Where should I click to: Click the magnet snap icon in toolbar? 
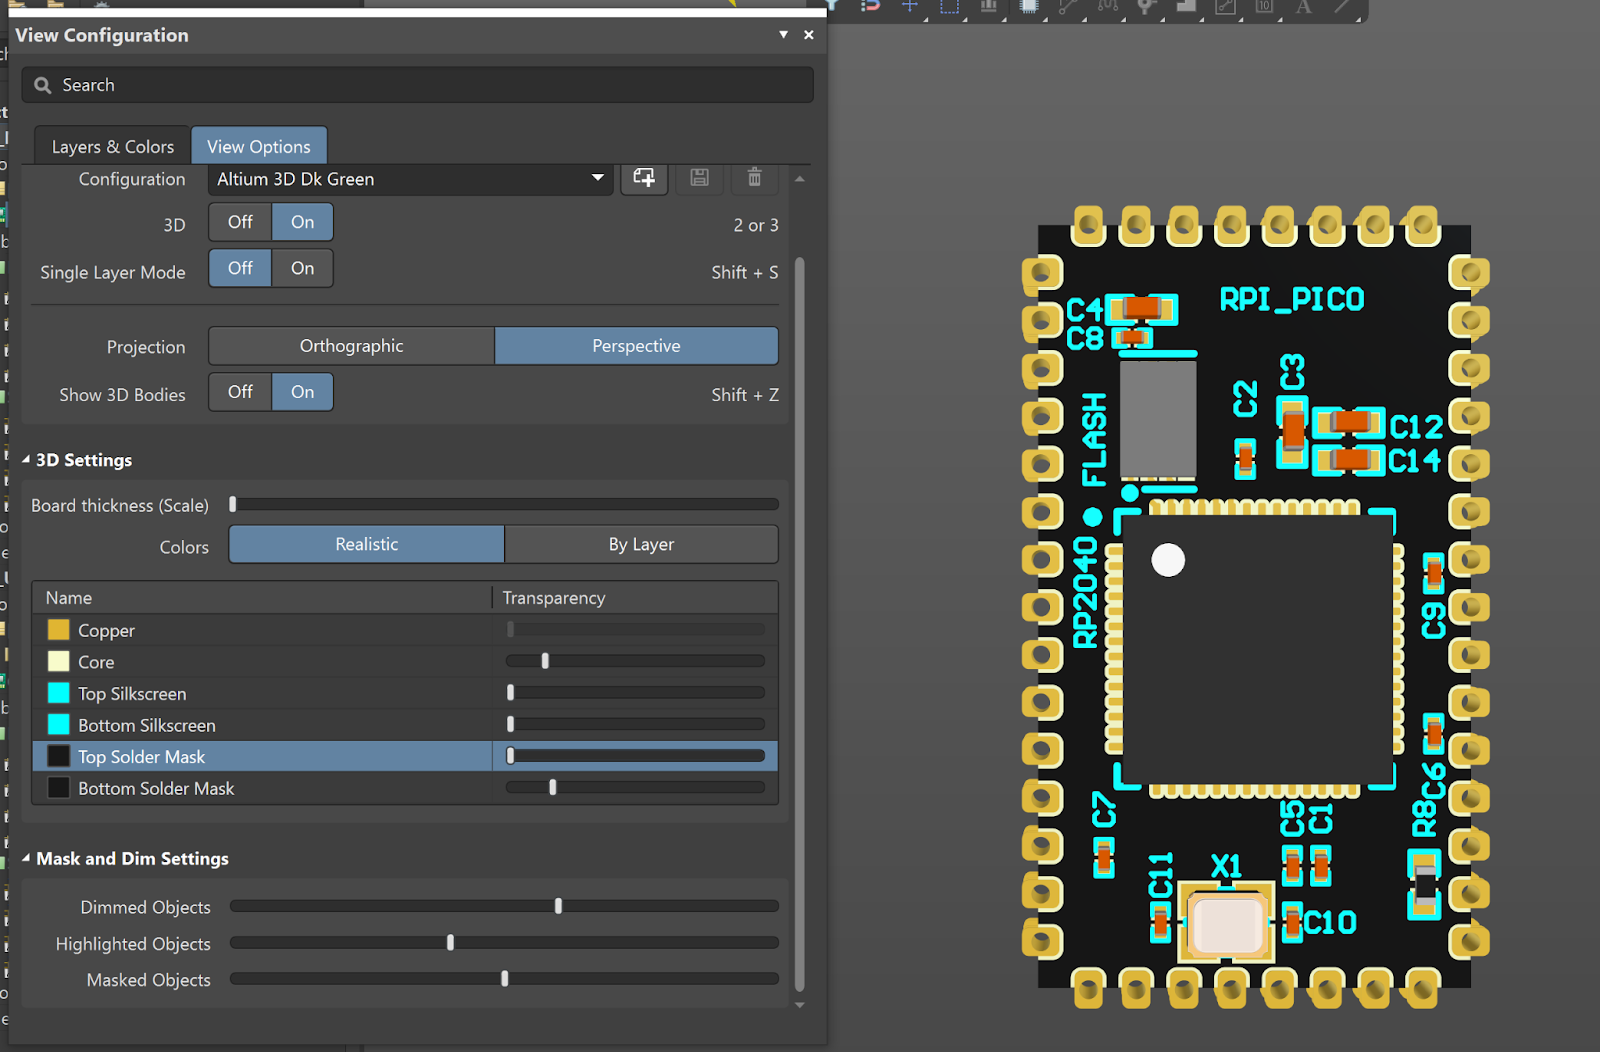pos(870,6)
